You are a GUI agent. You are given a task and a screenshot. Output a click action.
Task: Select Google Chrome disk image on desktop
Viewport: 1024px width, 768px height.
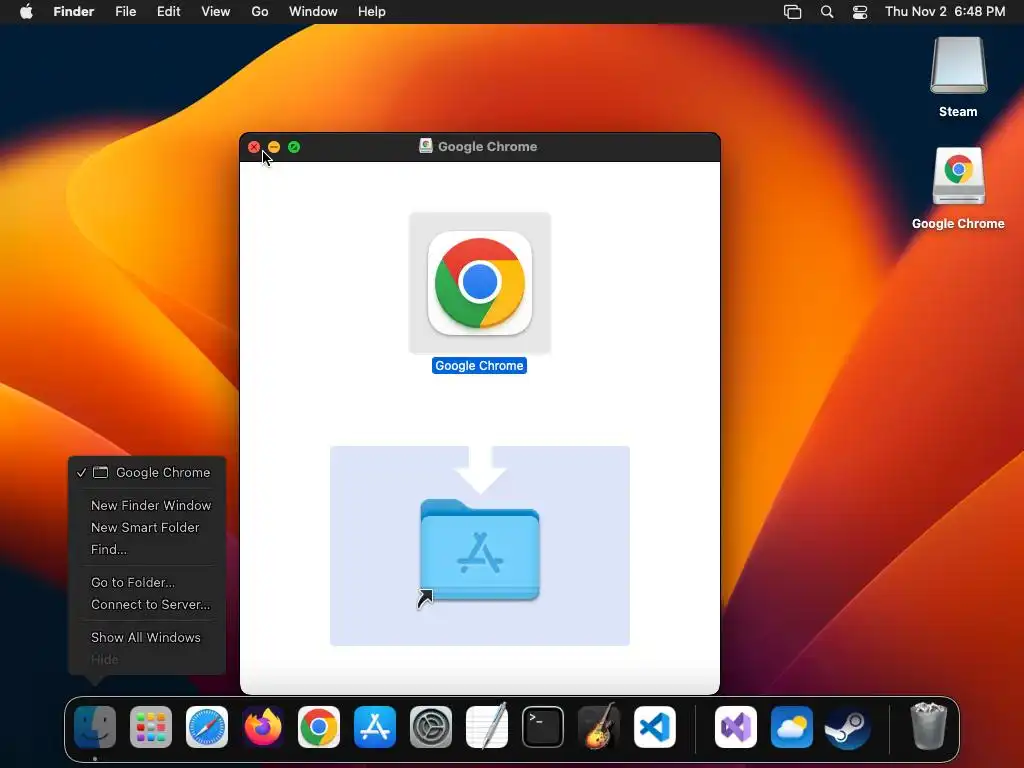(x=959, y=176)
